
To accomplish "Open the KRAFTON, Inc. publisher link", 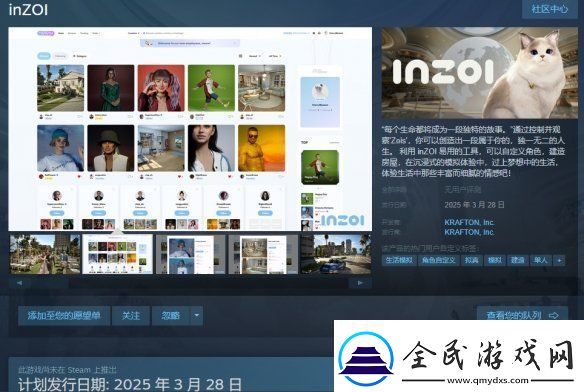I will tap(469, 232).
